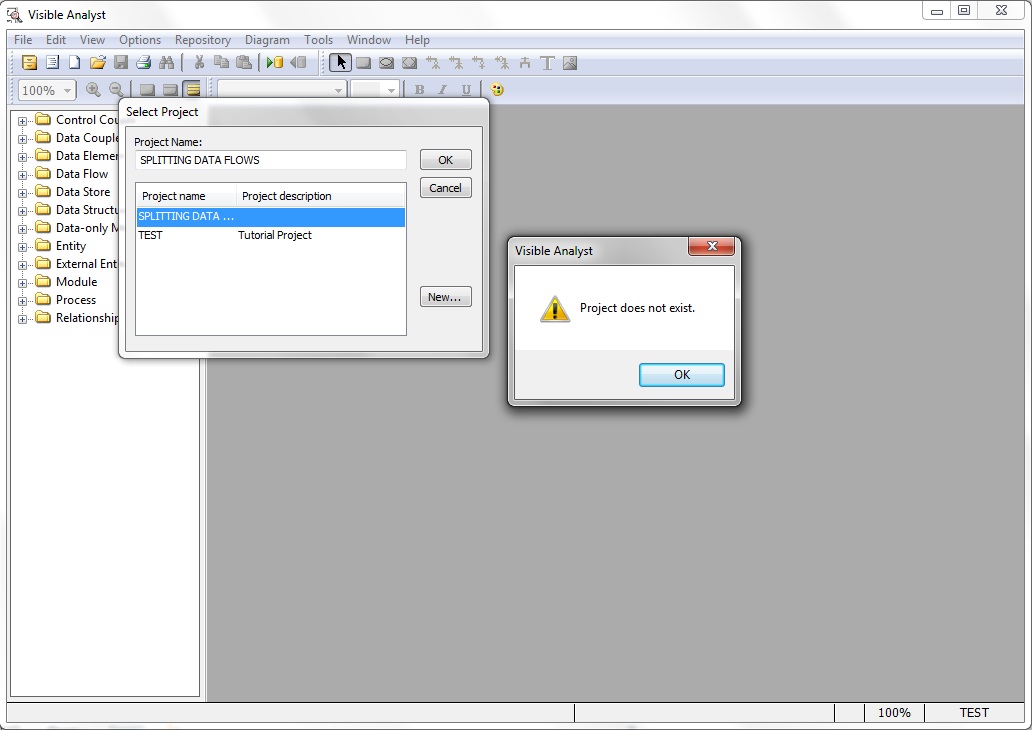Image resolution: width=1032 pixels, height=730 pixels.
Task: Expand the Data Flow folder
Action: tap(22, 175)
